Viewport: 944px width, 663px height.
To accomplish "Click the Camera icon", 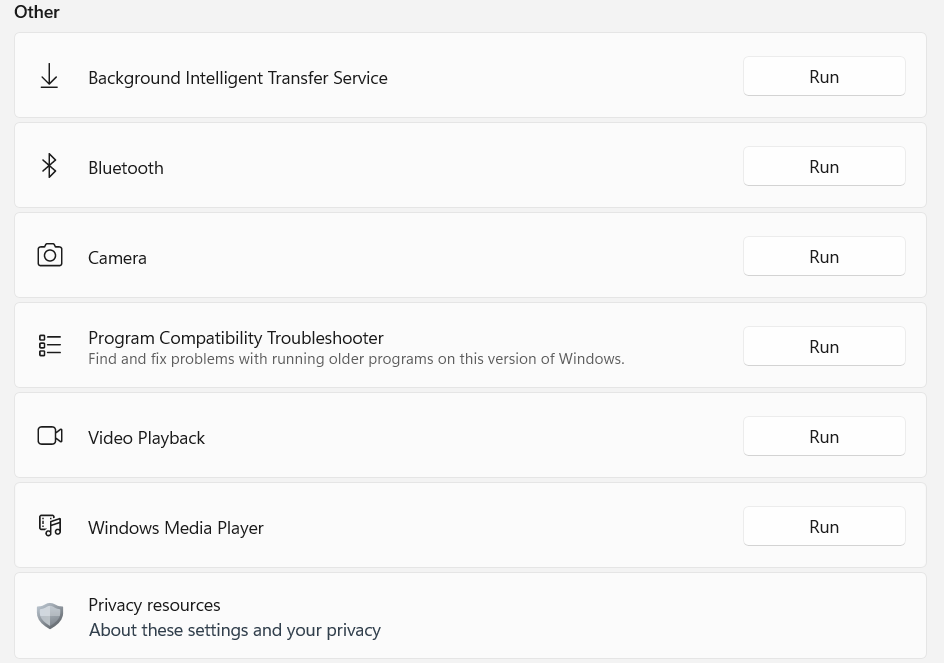I will coord(50,256).
